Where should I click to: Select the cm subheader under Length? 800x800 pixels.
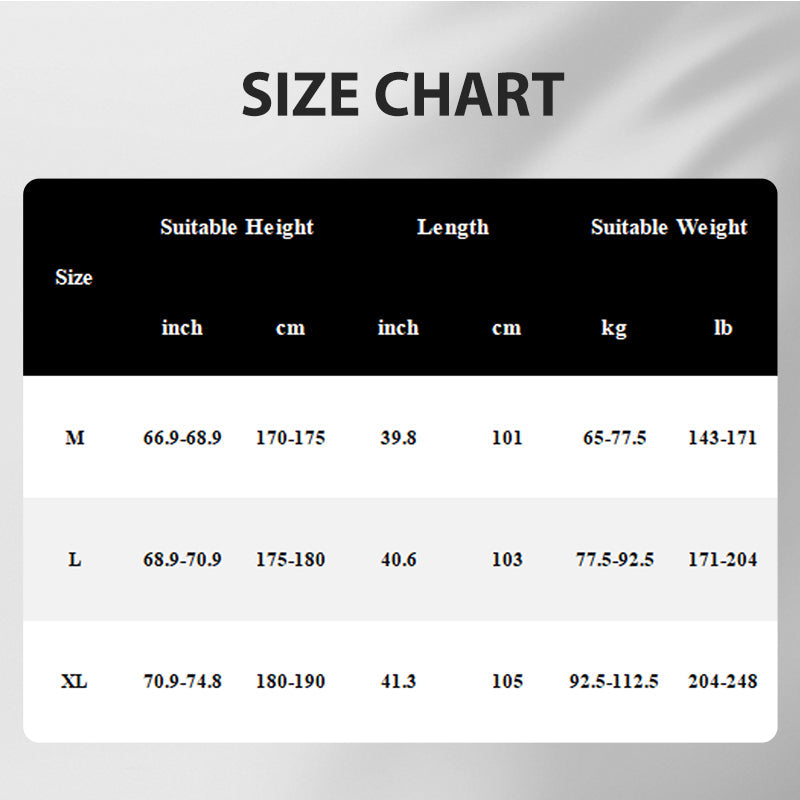[507, 328]
